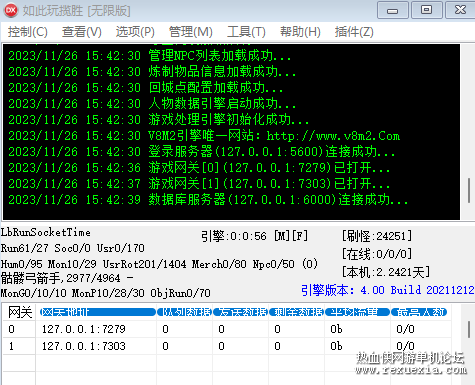The width and height of the screenshot is (475, 385).
Task: Click log line 游戏处理引擎初始化成功
Action: coord(159,119)
